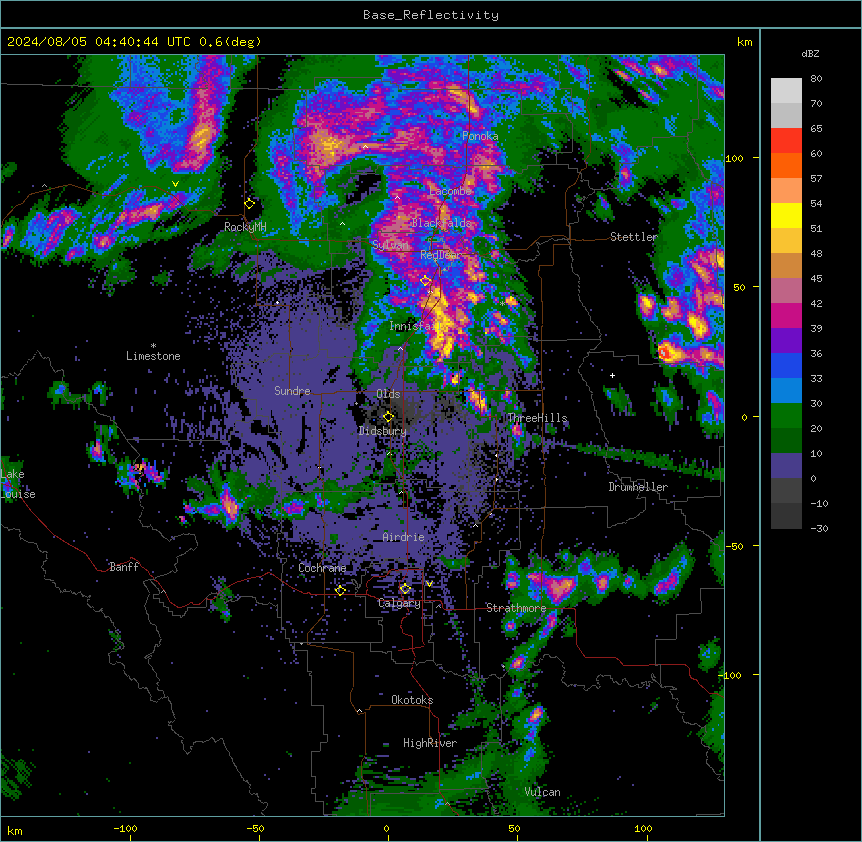This screenshot has width=862, height=842.
Task: Click the yellow diamond marker between Olds and Didsbury
Action: click(x=388, y=417)
